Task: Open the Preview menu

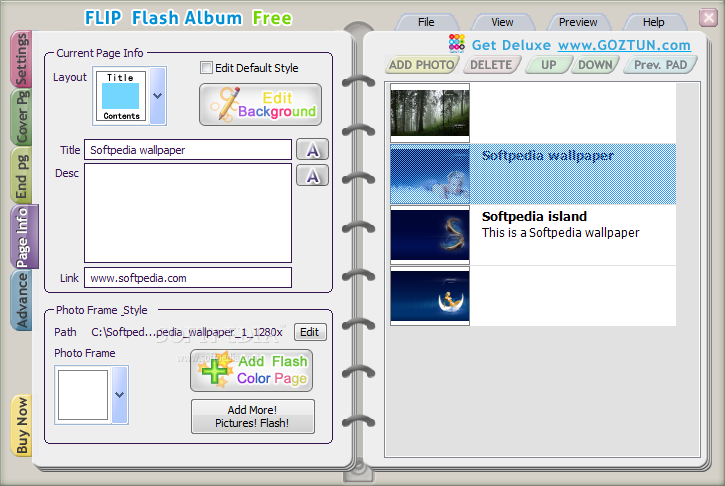Action: [x=578, y=22]
